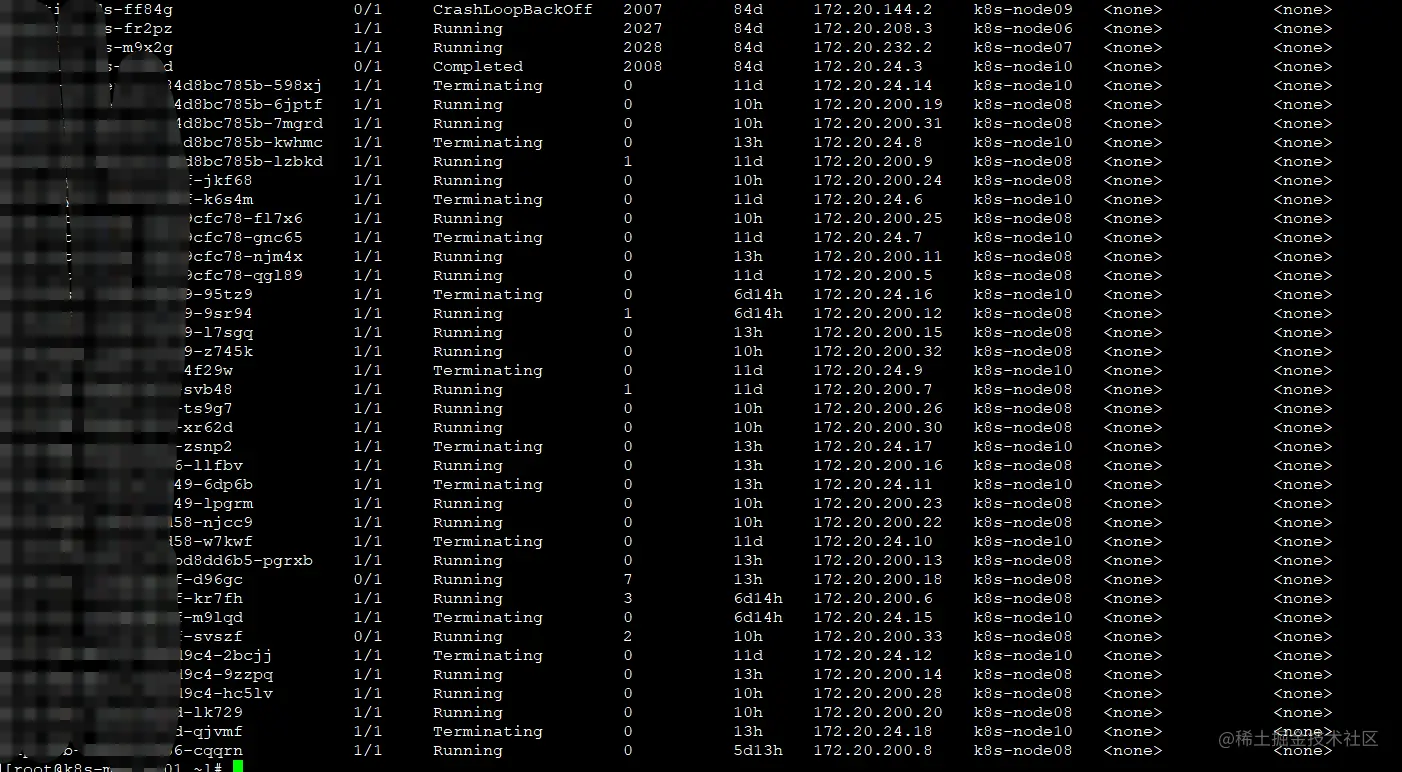The width and height of the screenshot is (1402, 772).
Task: Click restart count 2007
Action: (642, 10)
